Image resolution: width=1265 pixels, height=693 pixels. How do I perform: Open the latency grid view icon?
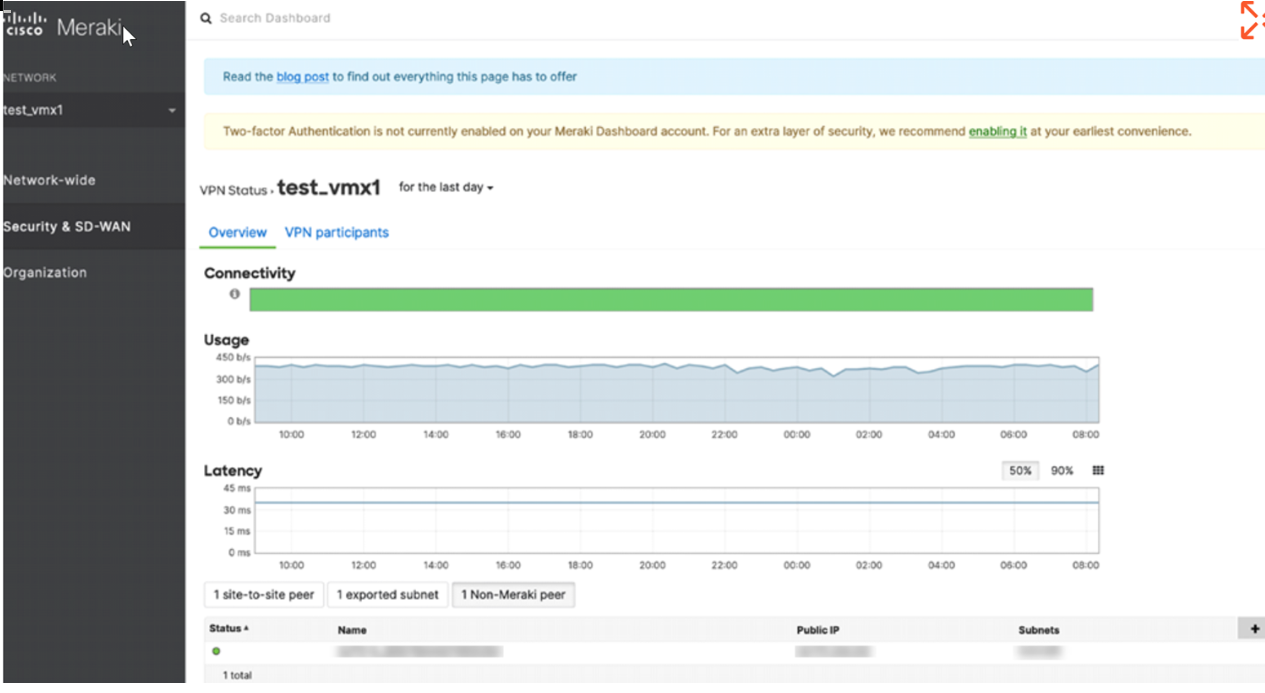click(1098, 471)
